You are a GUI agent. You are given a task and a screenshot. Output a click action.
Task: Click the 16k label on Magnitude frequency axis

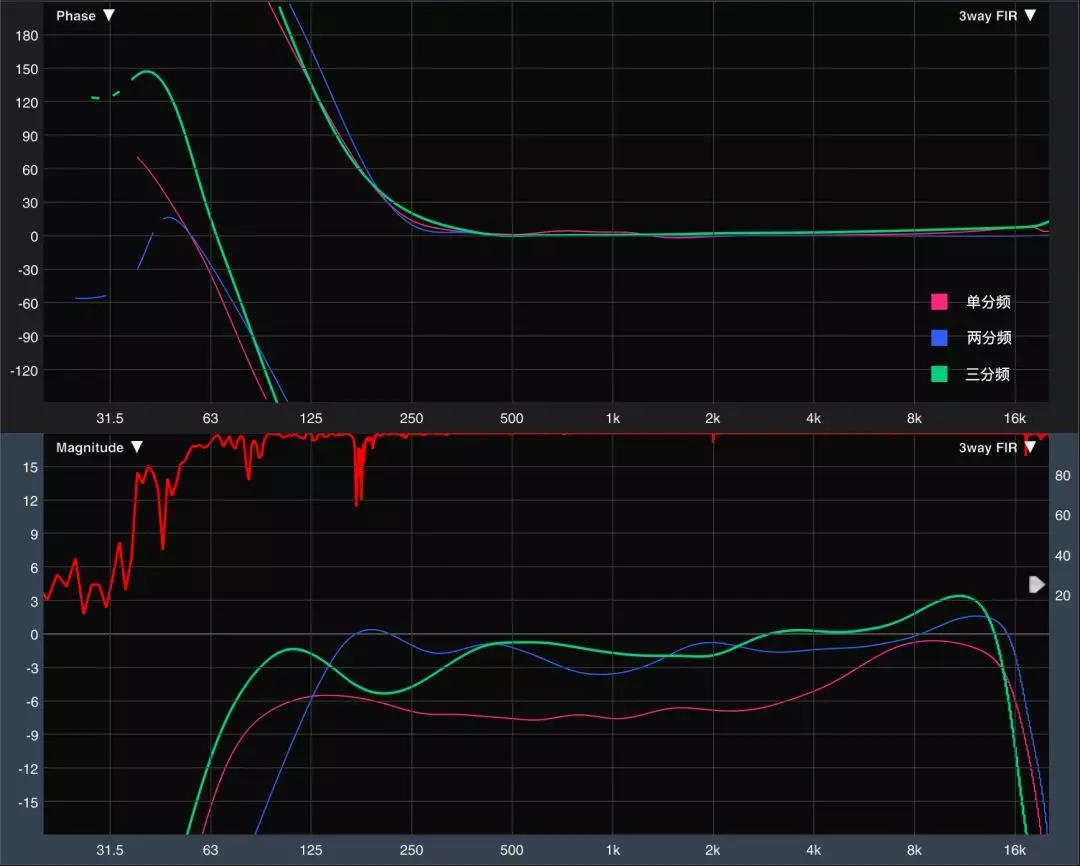(x=1014, y=851)
